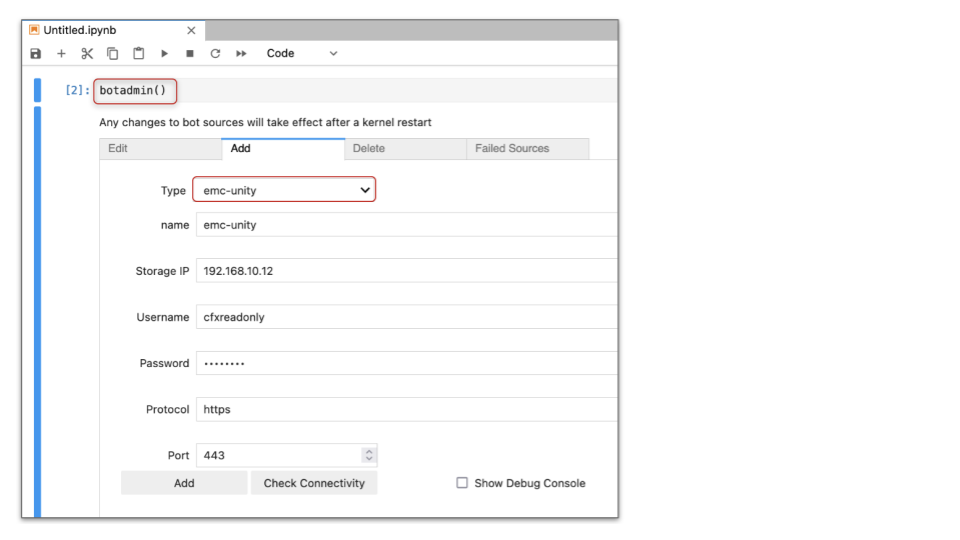This screenshot has height=540, width=960.
Task: Click the Check Connectivity button
Action: click(314, 483)
